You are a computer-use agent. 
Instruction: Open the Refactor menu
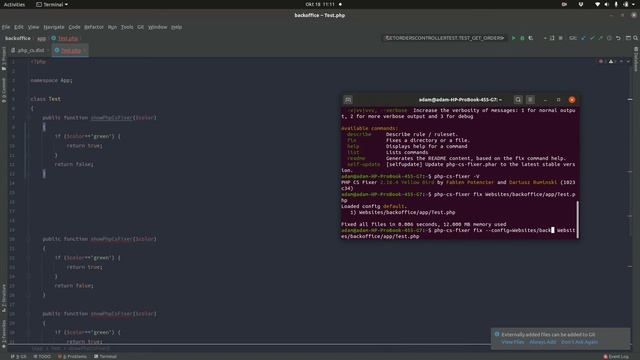point(94,27)
